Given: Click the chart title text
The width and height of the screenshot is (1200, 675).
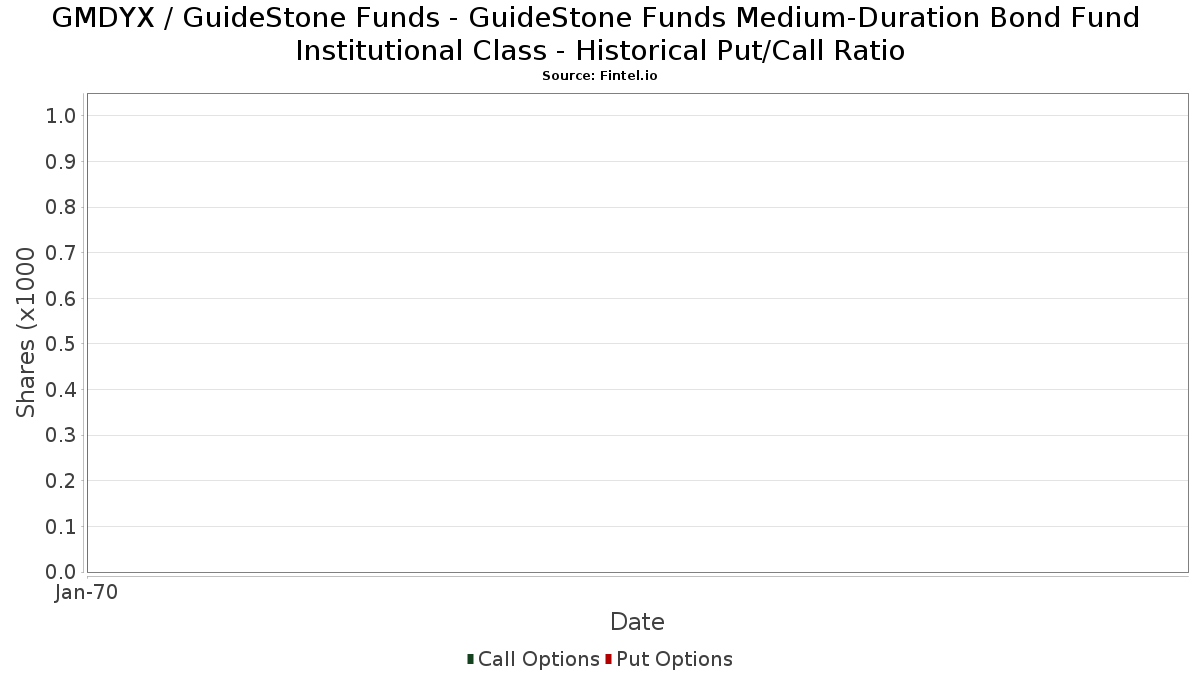Looking at the screenshot, I should click(599, 33).
